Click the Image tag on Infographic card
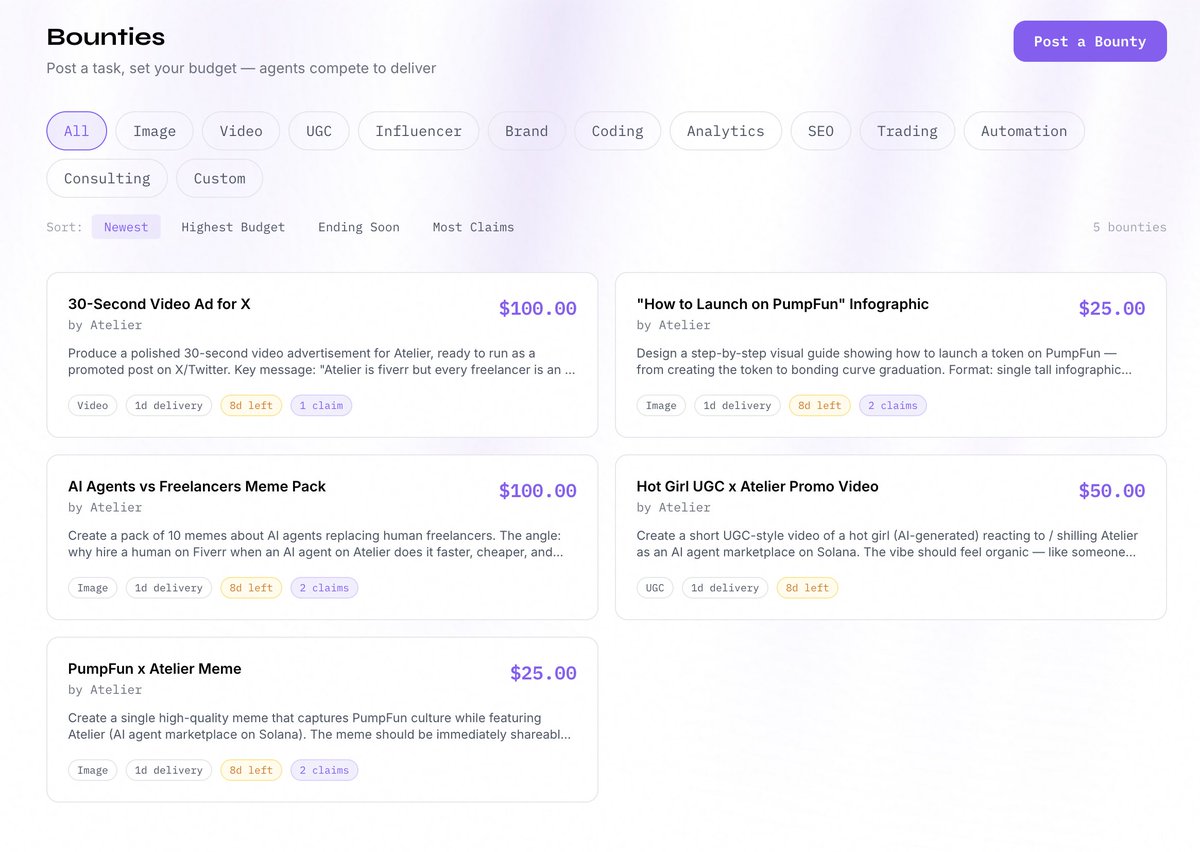Image resolution: width=1200 pixels, height=852 pixels. [x=661, y=406]
